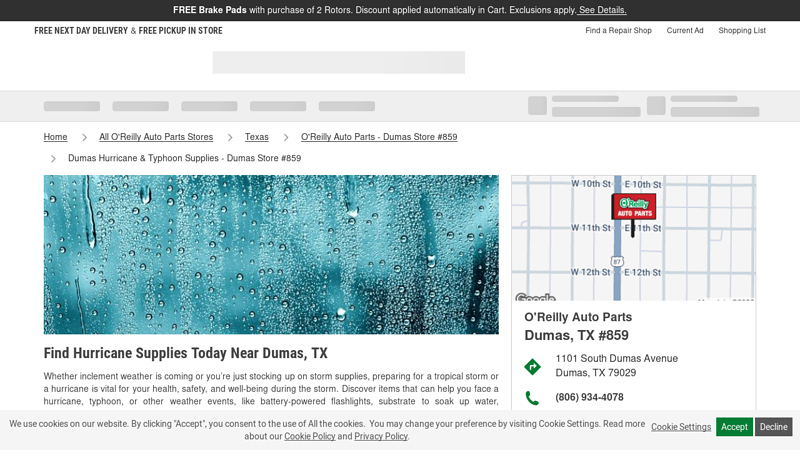Image resolution: width=800 pixels, height=450 pixels.
Task: Open Find a Repair Shop link
Action: point(618,31)
